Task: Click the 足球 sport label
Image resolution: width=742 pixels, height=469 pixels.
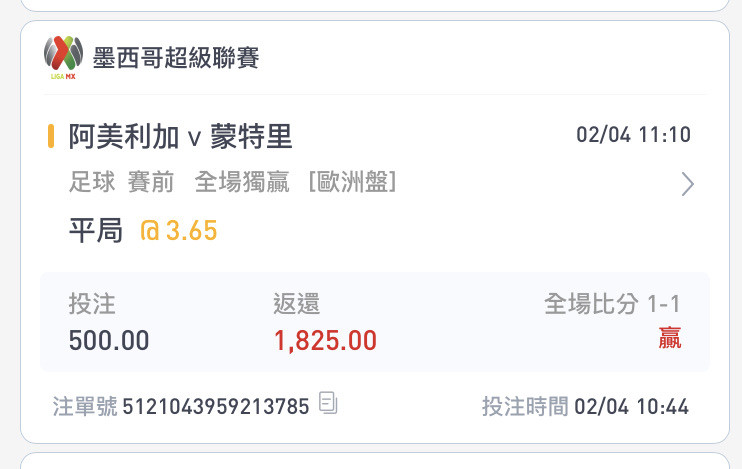Action: click(x=92, y=182)
